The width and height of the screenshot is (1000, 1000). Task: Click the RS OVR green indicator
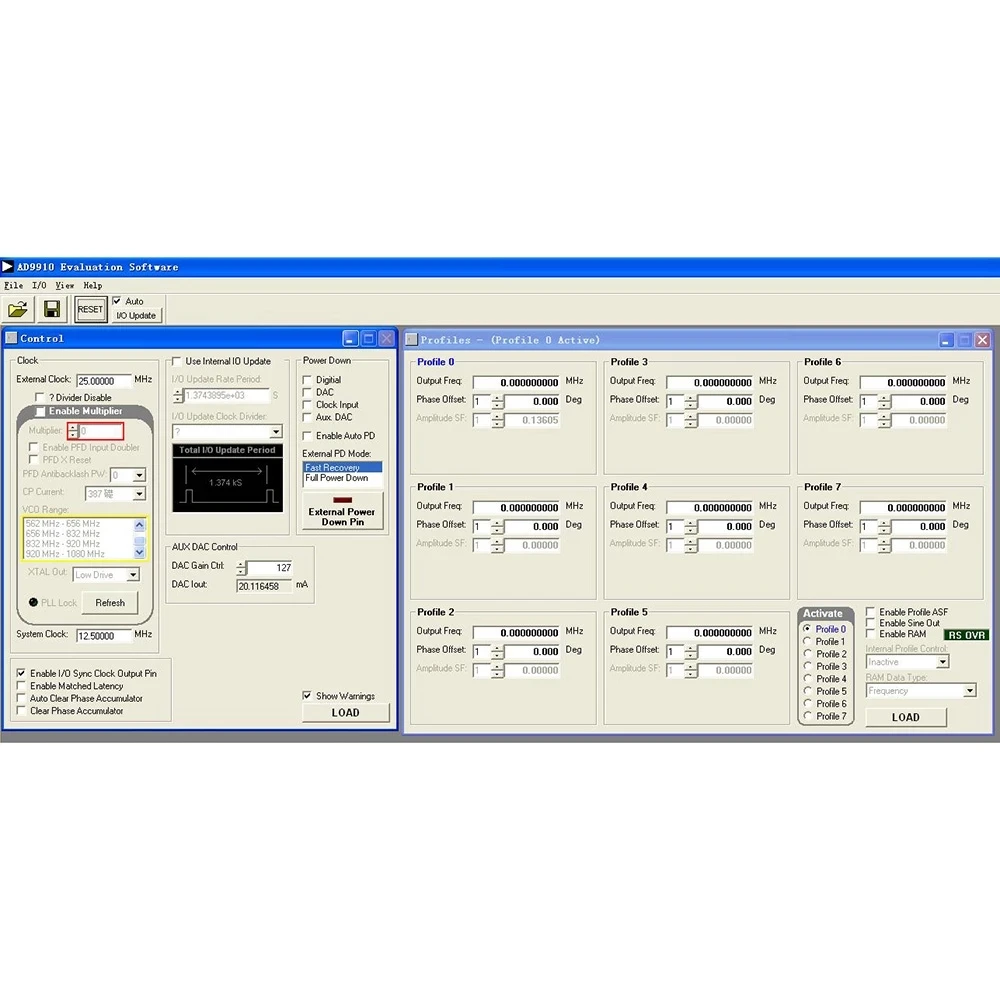(966, 635)
